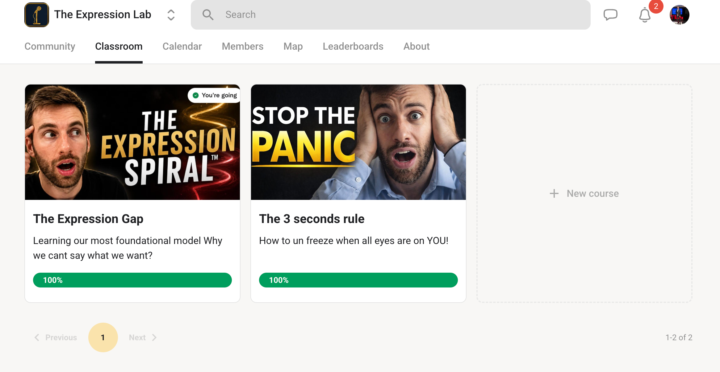
Task: Click The Expression Lab group name
Action: coord(102,15)
